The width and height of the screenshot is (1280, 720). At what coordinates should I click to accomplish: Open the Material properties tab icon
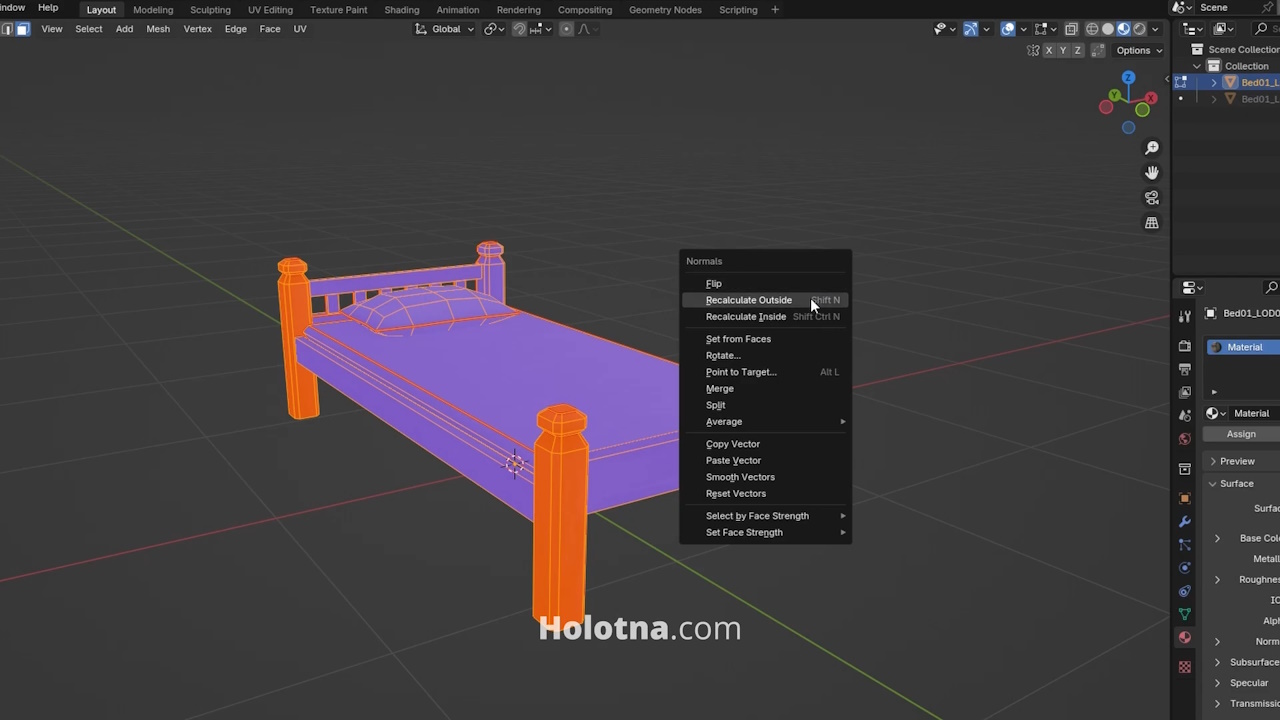pyautogui.click(x=1185, y=637)
